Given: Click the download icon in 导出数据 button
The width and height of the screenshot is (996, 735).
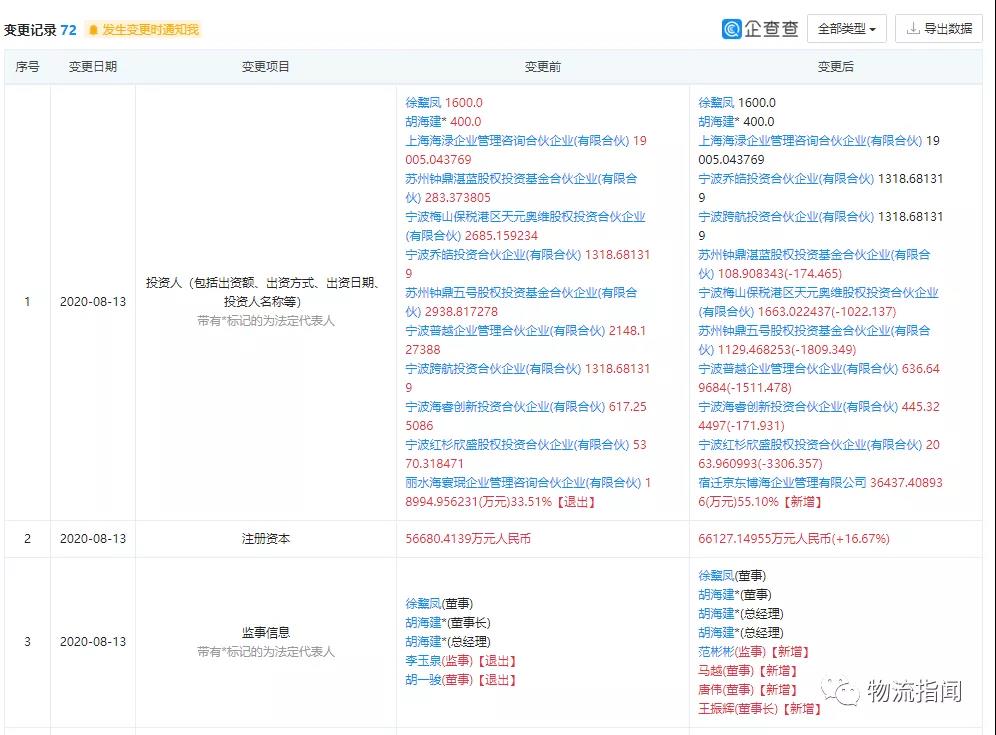Looking at the screenshot, I should (912, 29).
